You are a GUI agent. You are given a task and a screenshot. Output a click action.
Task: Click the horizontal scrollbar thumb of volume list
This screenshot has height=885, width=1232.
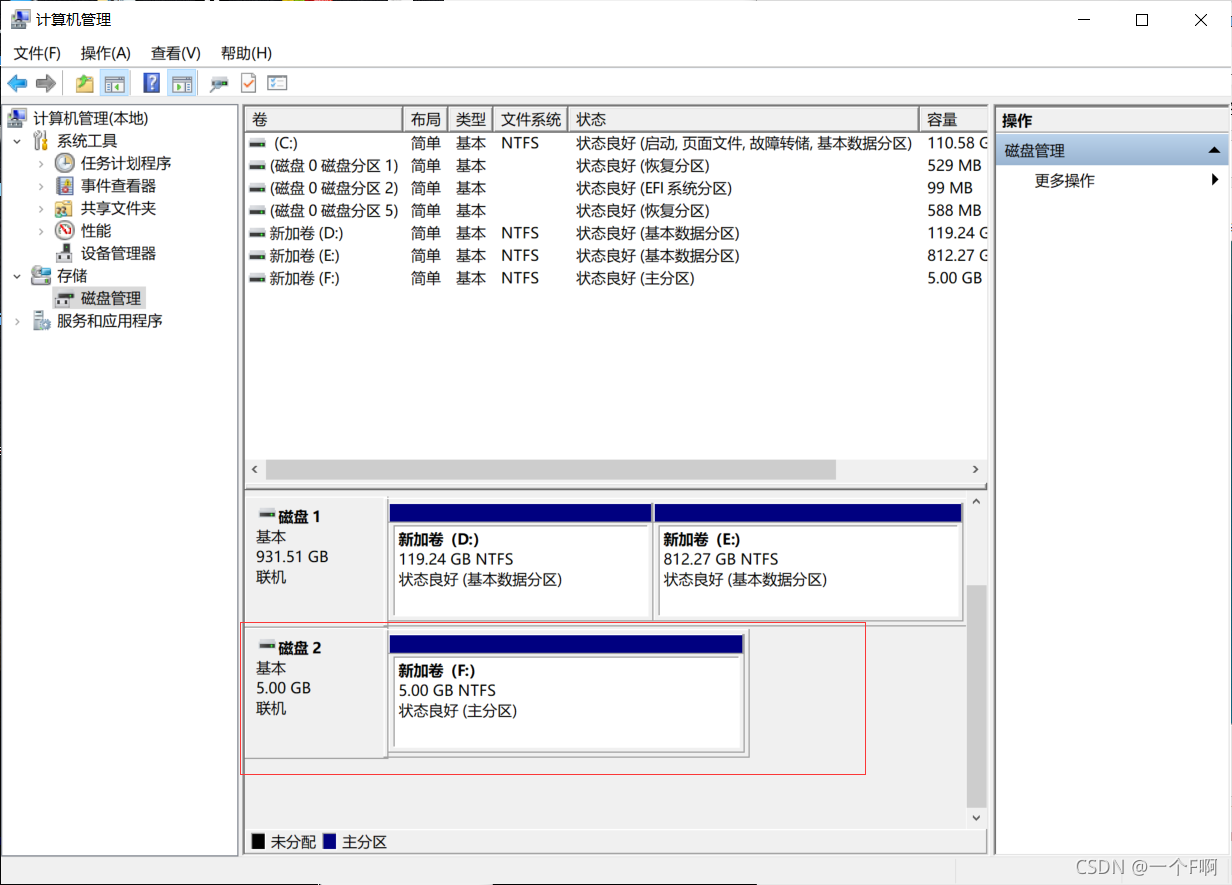coord(551,469)
